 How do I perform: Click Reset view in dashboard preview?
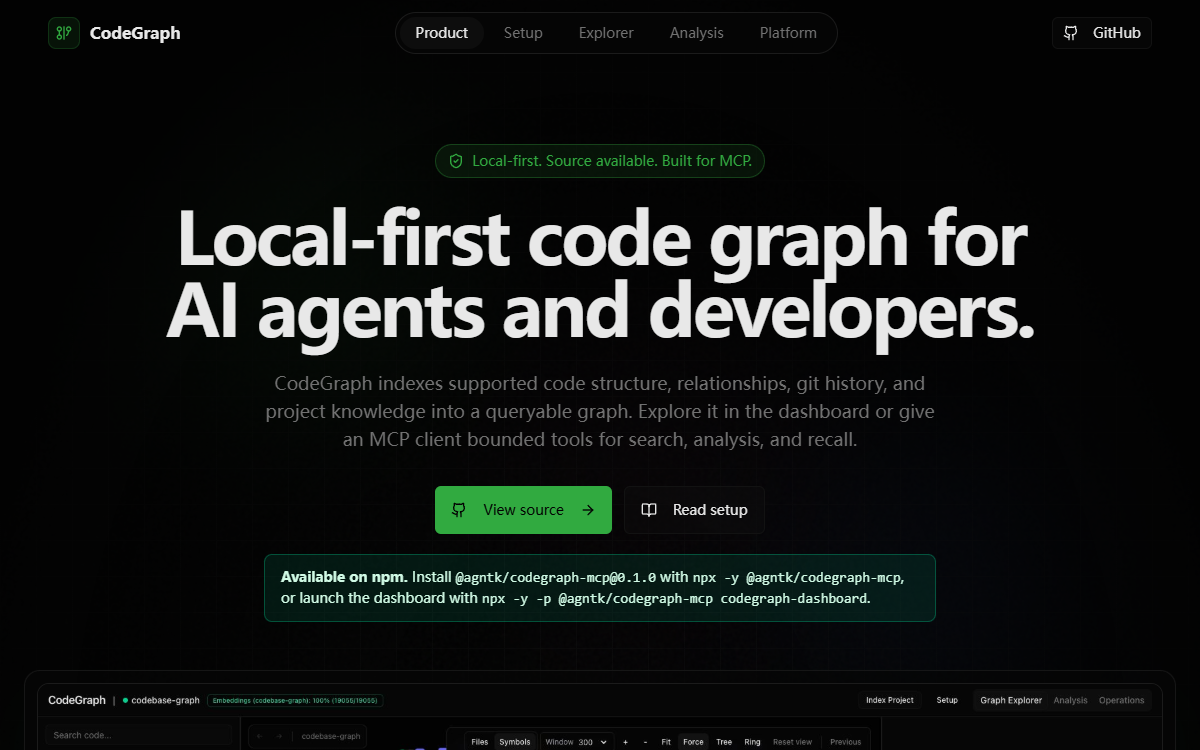793,742
